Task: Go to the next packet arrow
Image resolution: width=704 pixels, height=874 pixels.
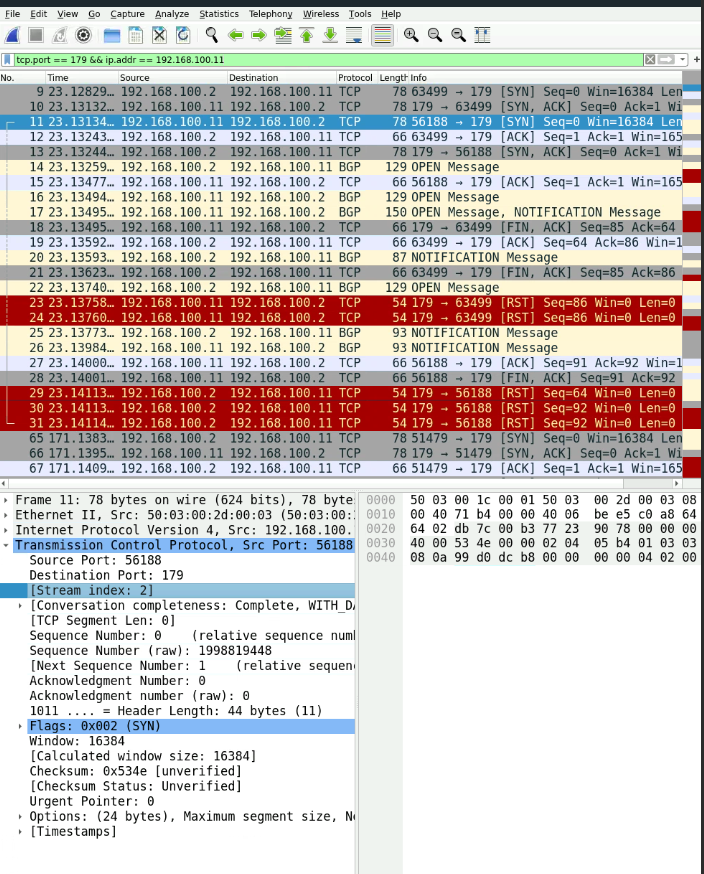Action: [259, 36]
